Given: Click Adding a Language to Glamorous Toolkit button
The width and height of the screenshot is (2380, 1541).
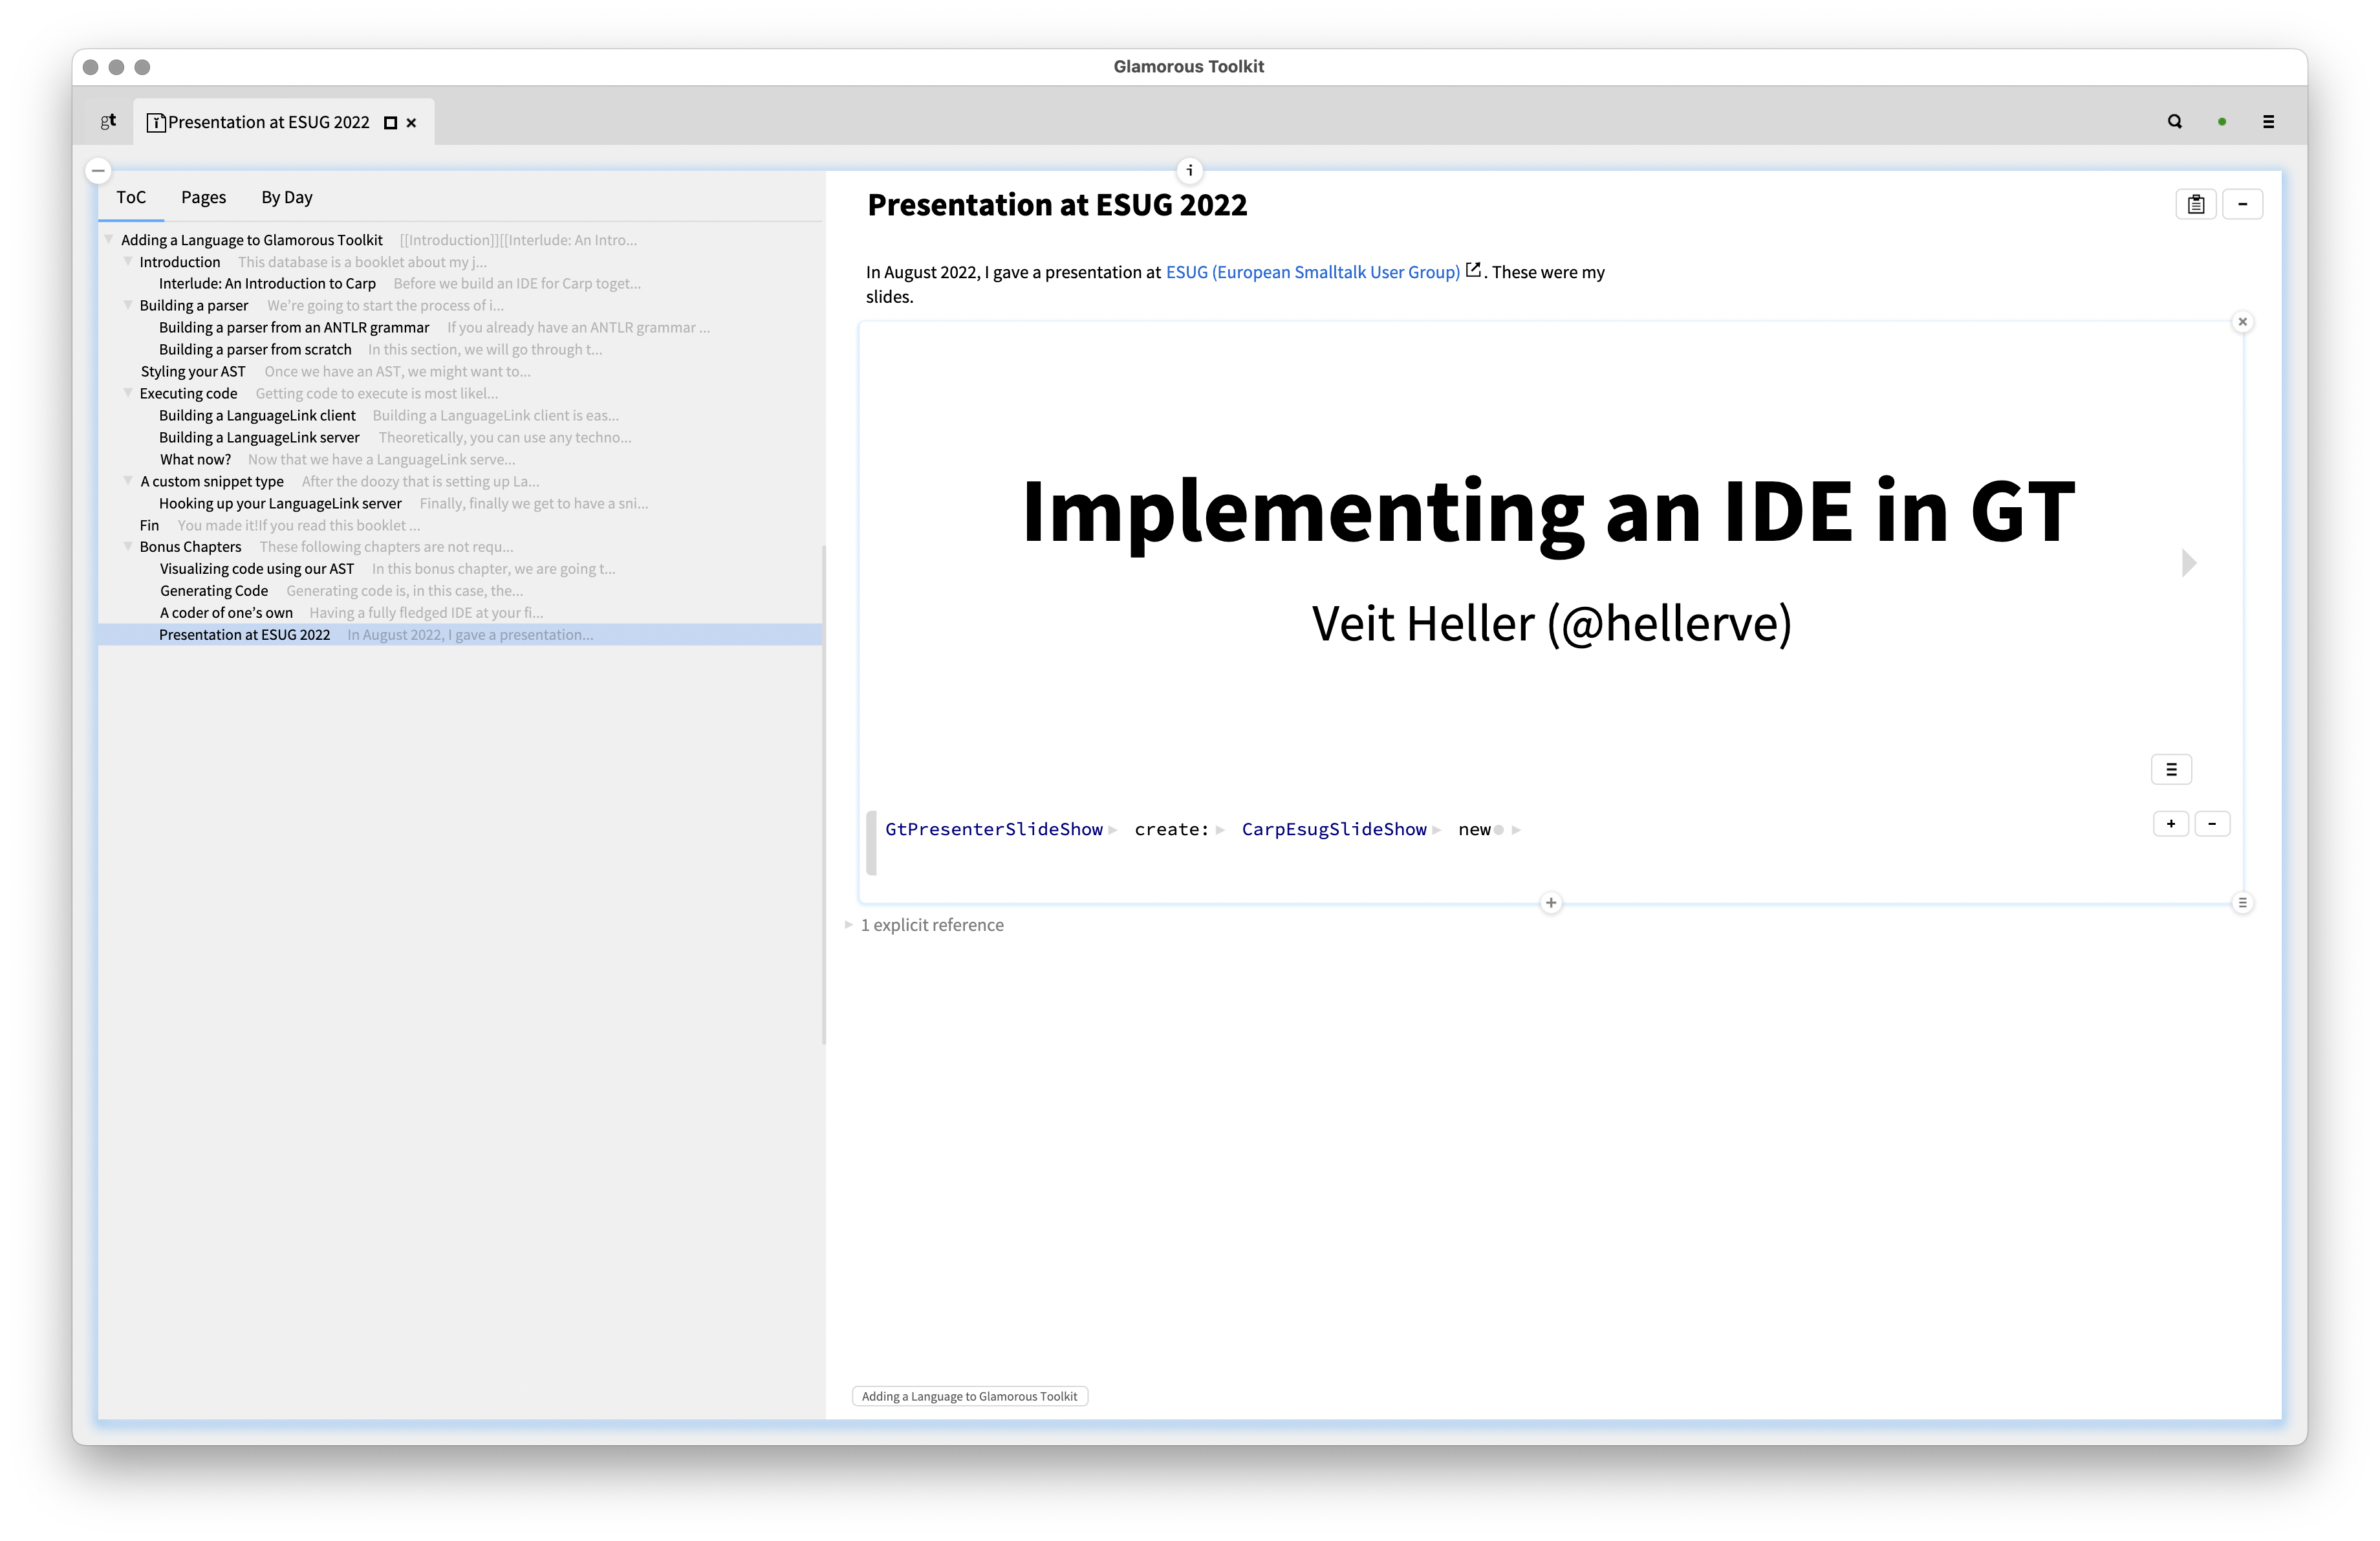Looking at the screenshot, I should coord(969,1396).
